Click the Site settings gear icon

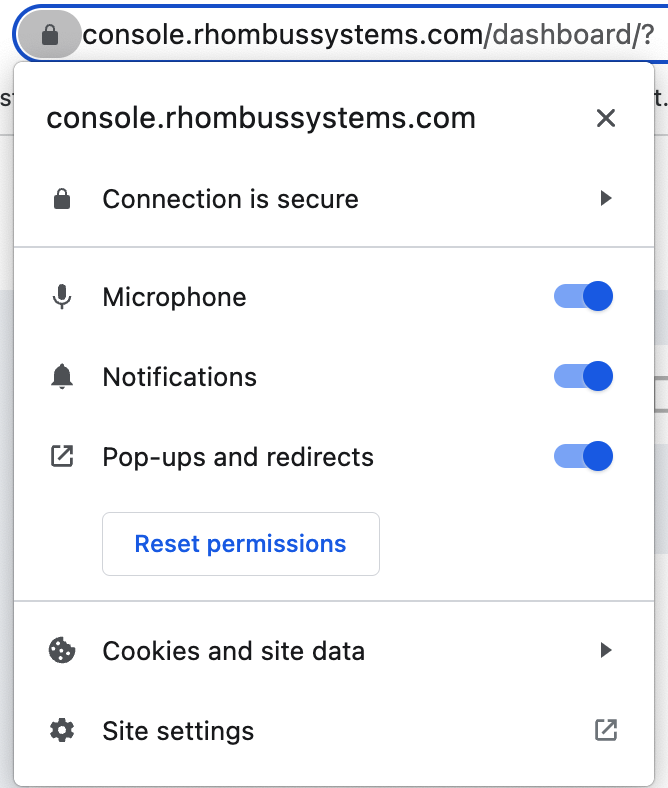coord(62,730)
